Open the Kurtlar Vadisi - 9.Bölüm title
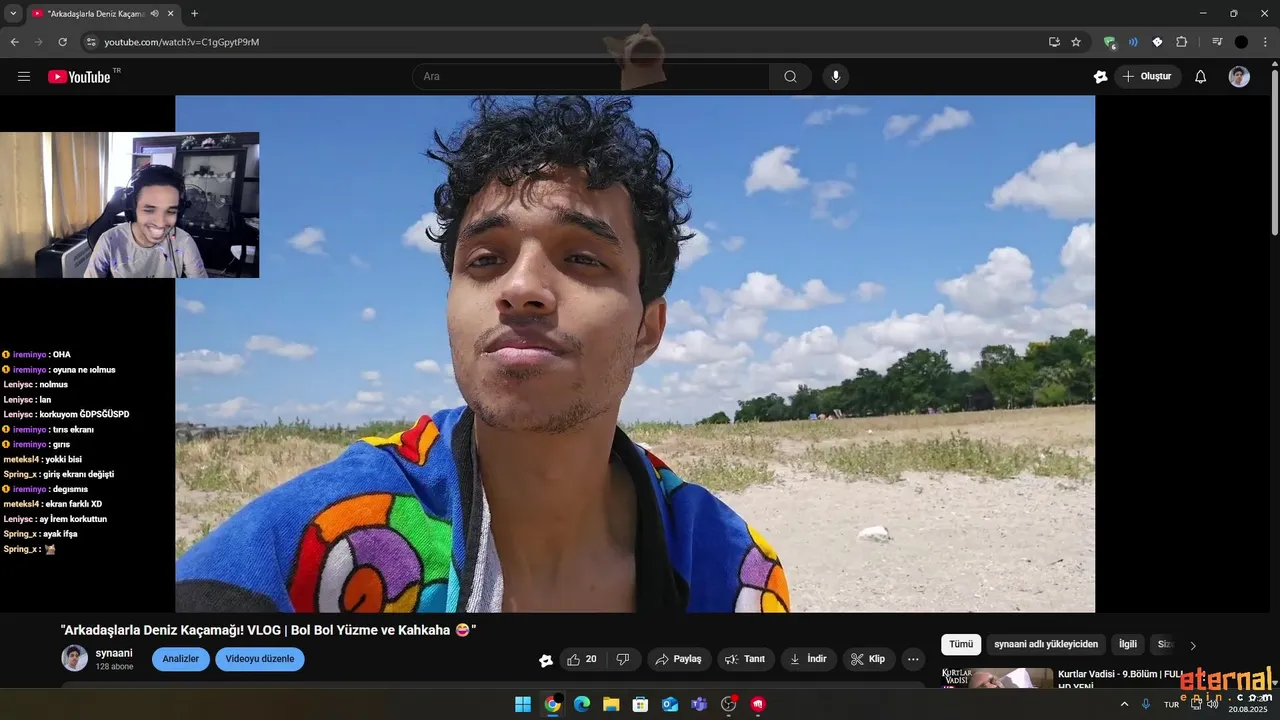The width and height of the screenshot is (1280, 720). coord(1120,680)
